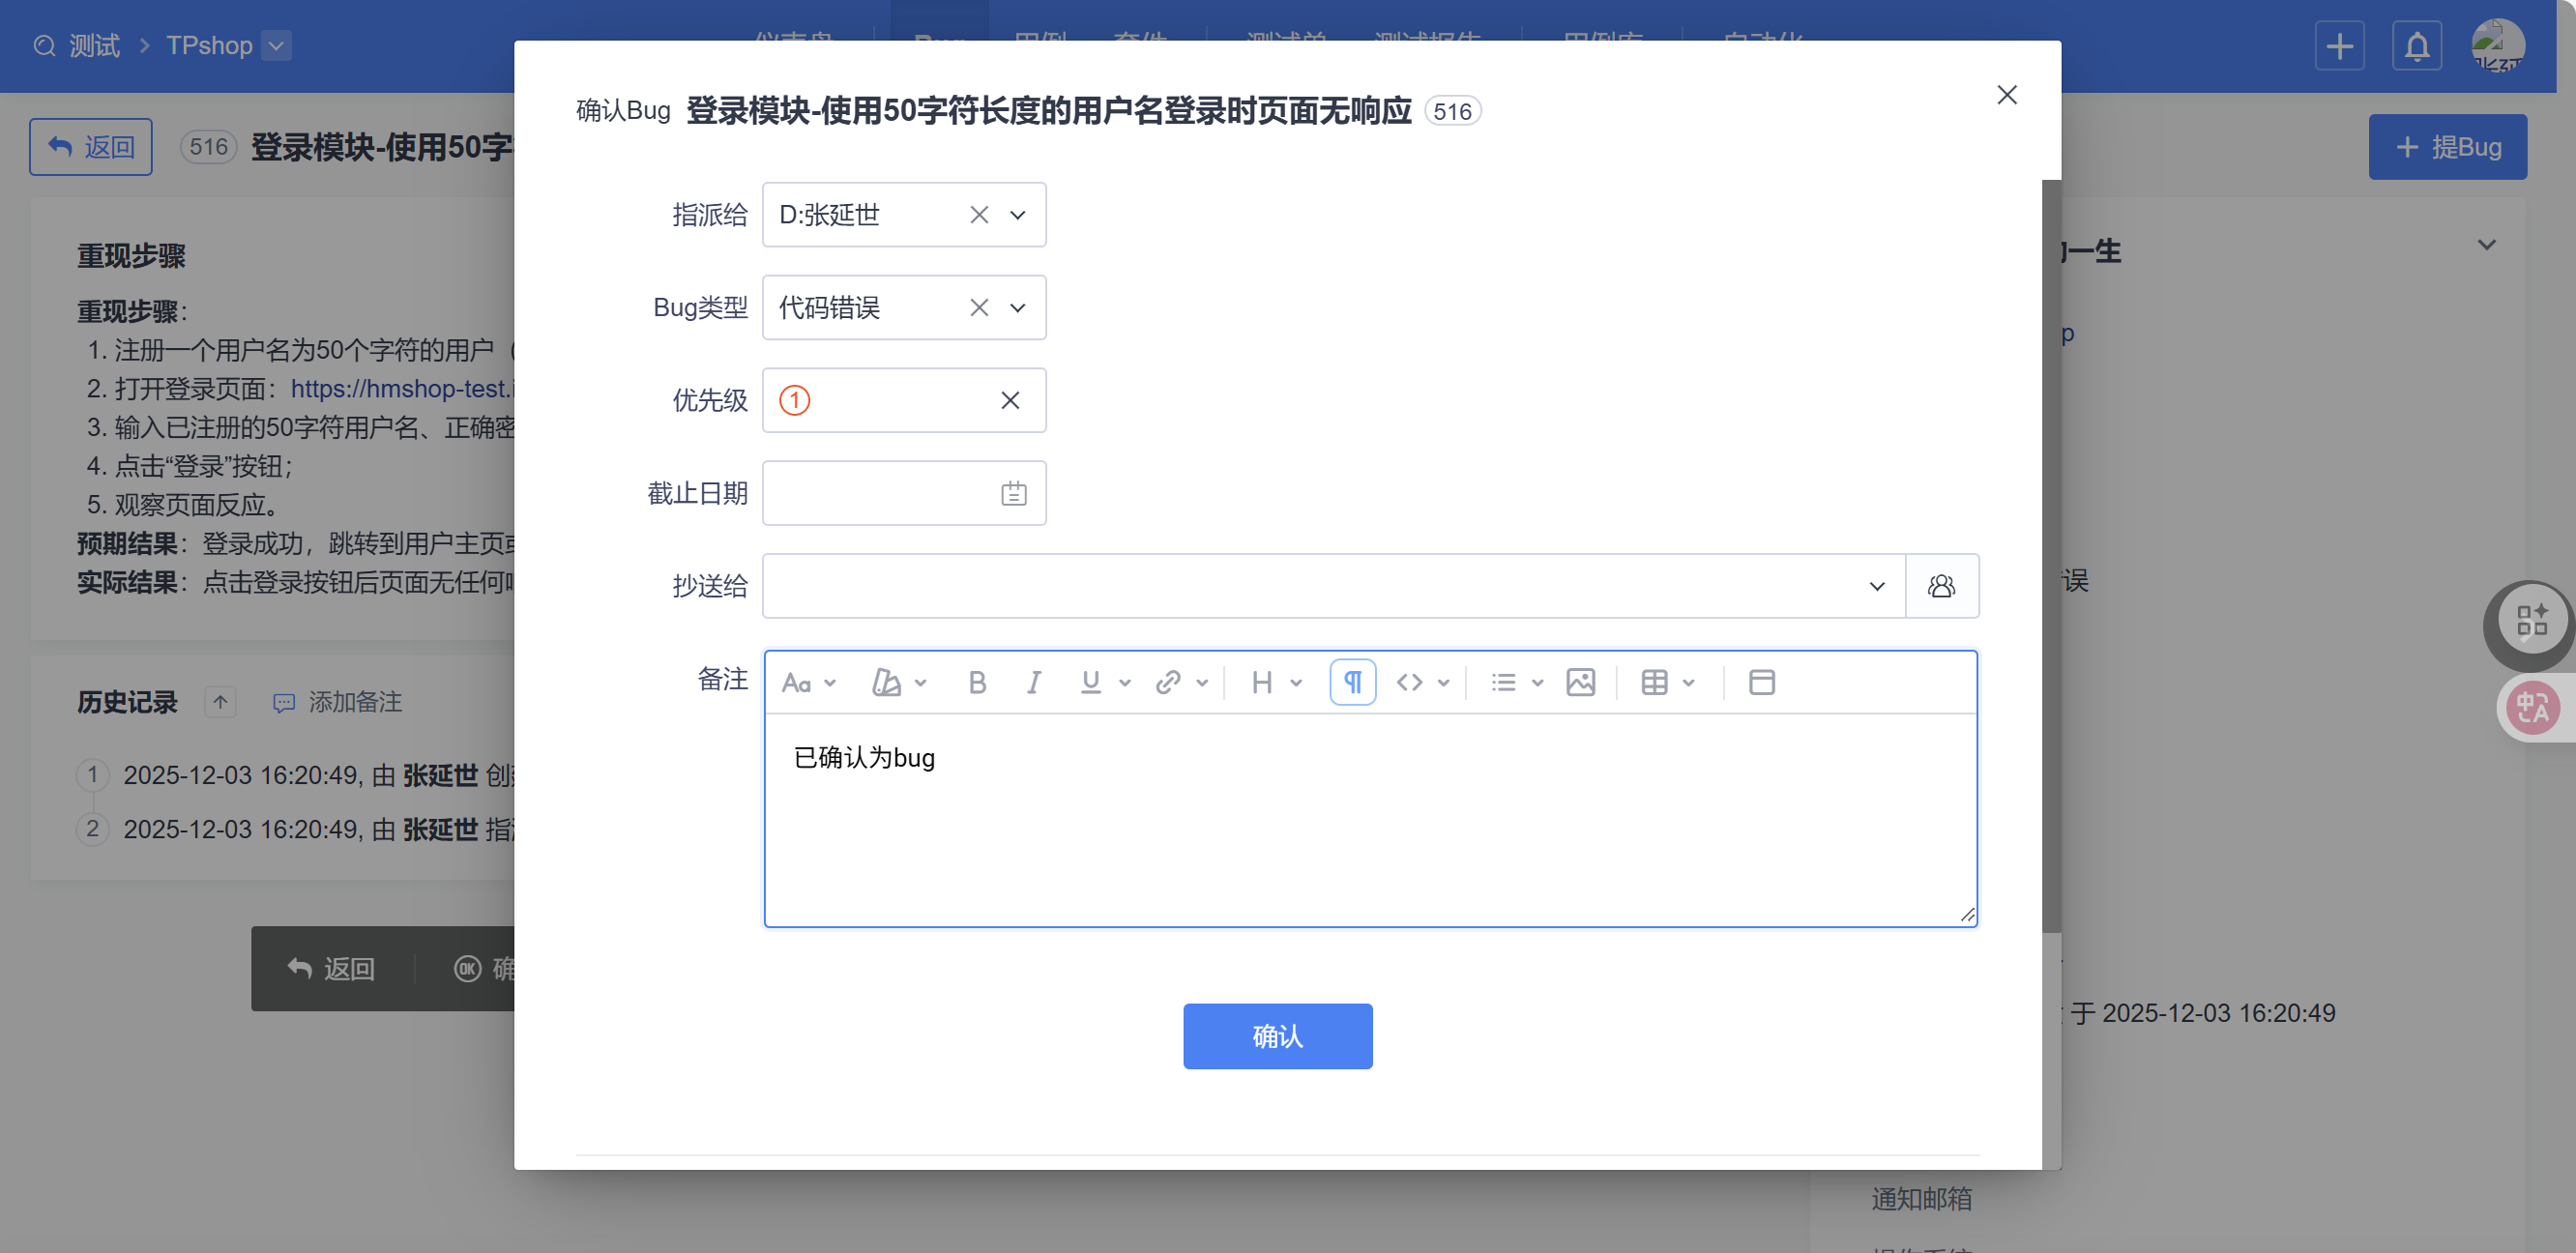Open the notifications bell
The width and height of the screenshot is (2576, 1253).
point(2416,46)
